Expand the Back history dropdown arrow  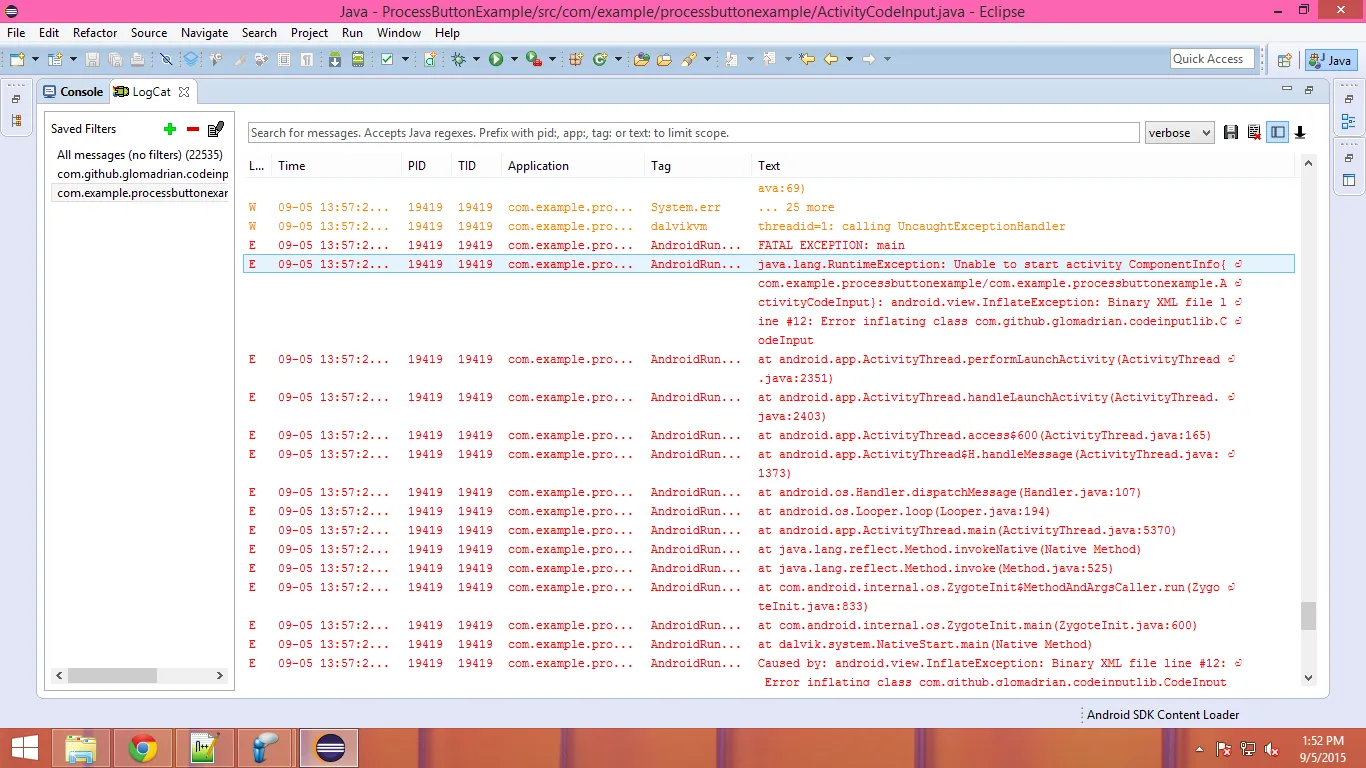tap(849, 59)
